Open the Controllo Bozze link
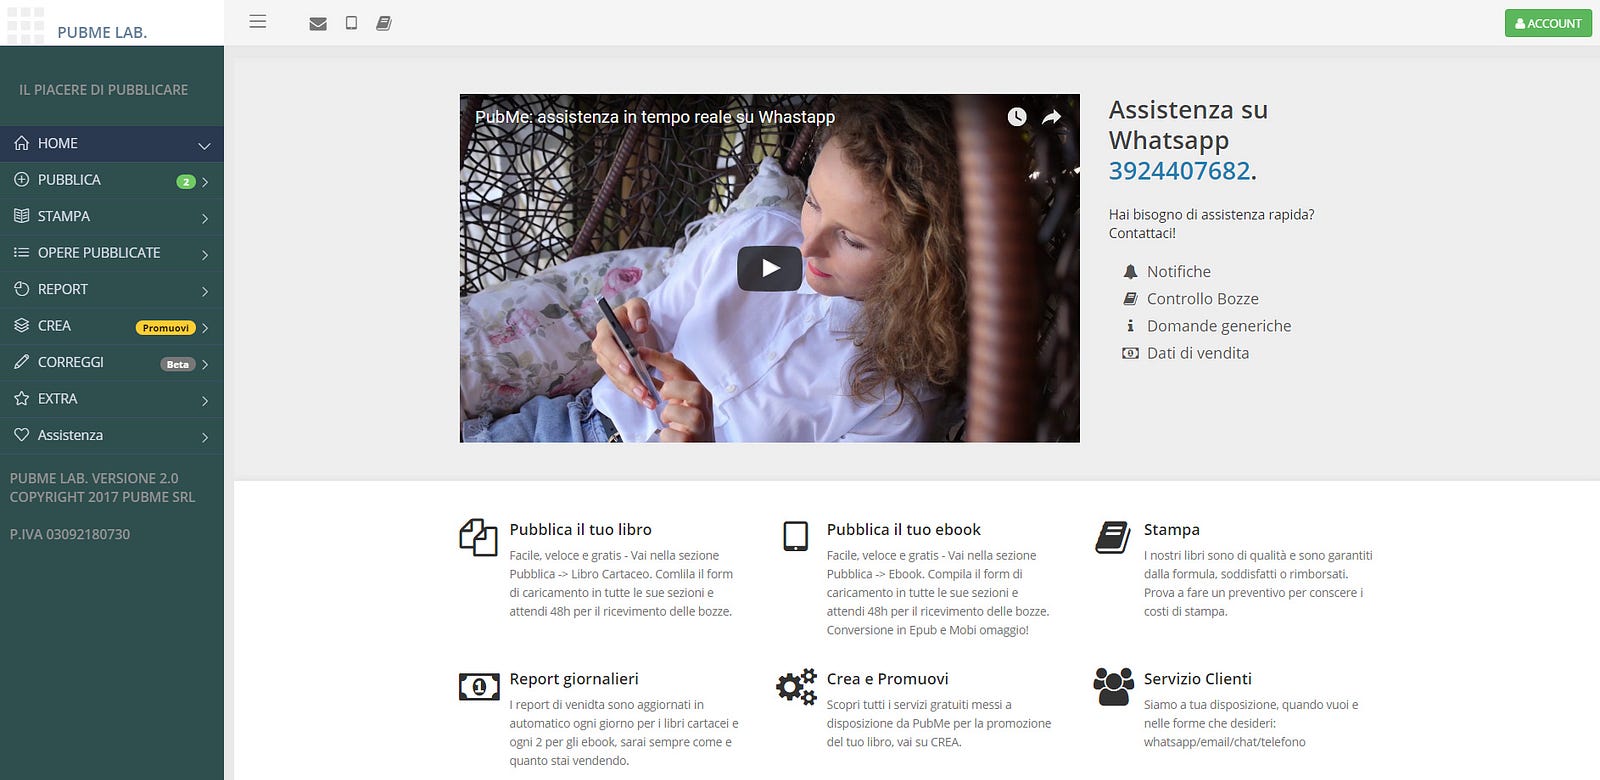 pyautogui.click(x=1202, y=299)
